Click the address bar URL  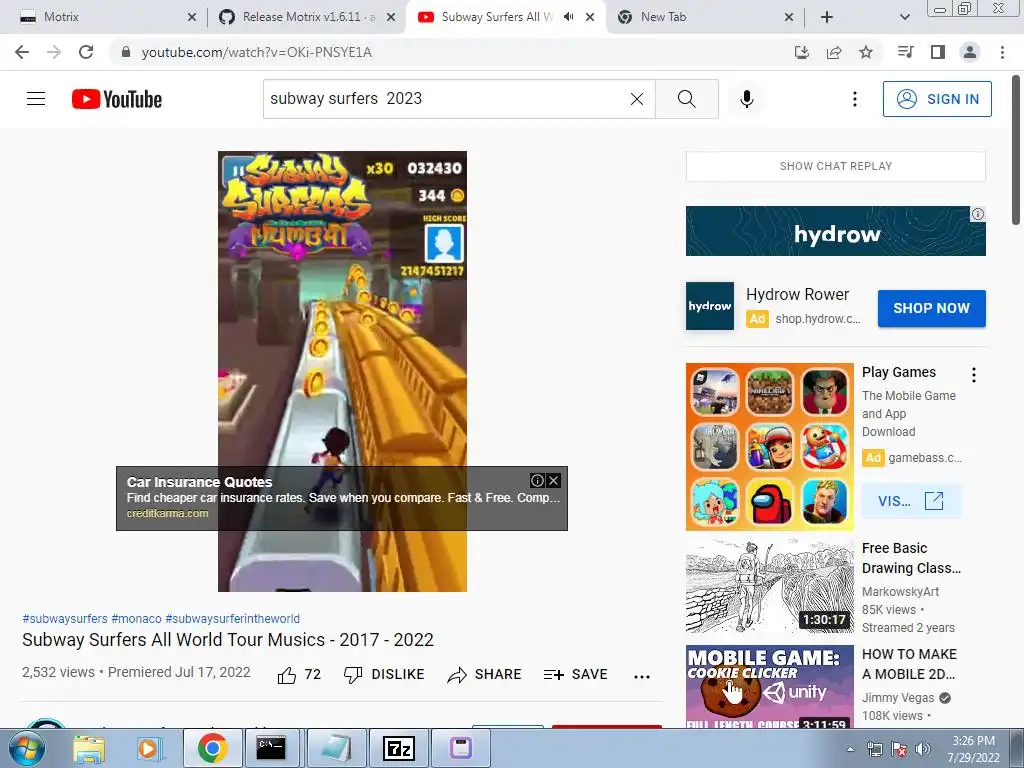(257, 52)
